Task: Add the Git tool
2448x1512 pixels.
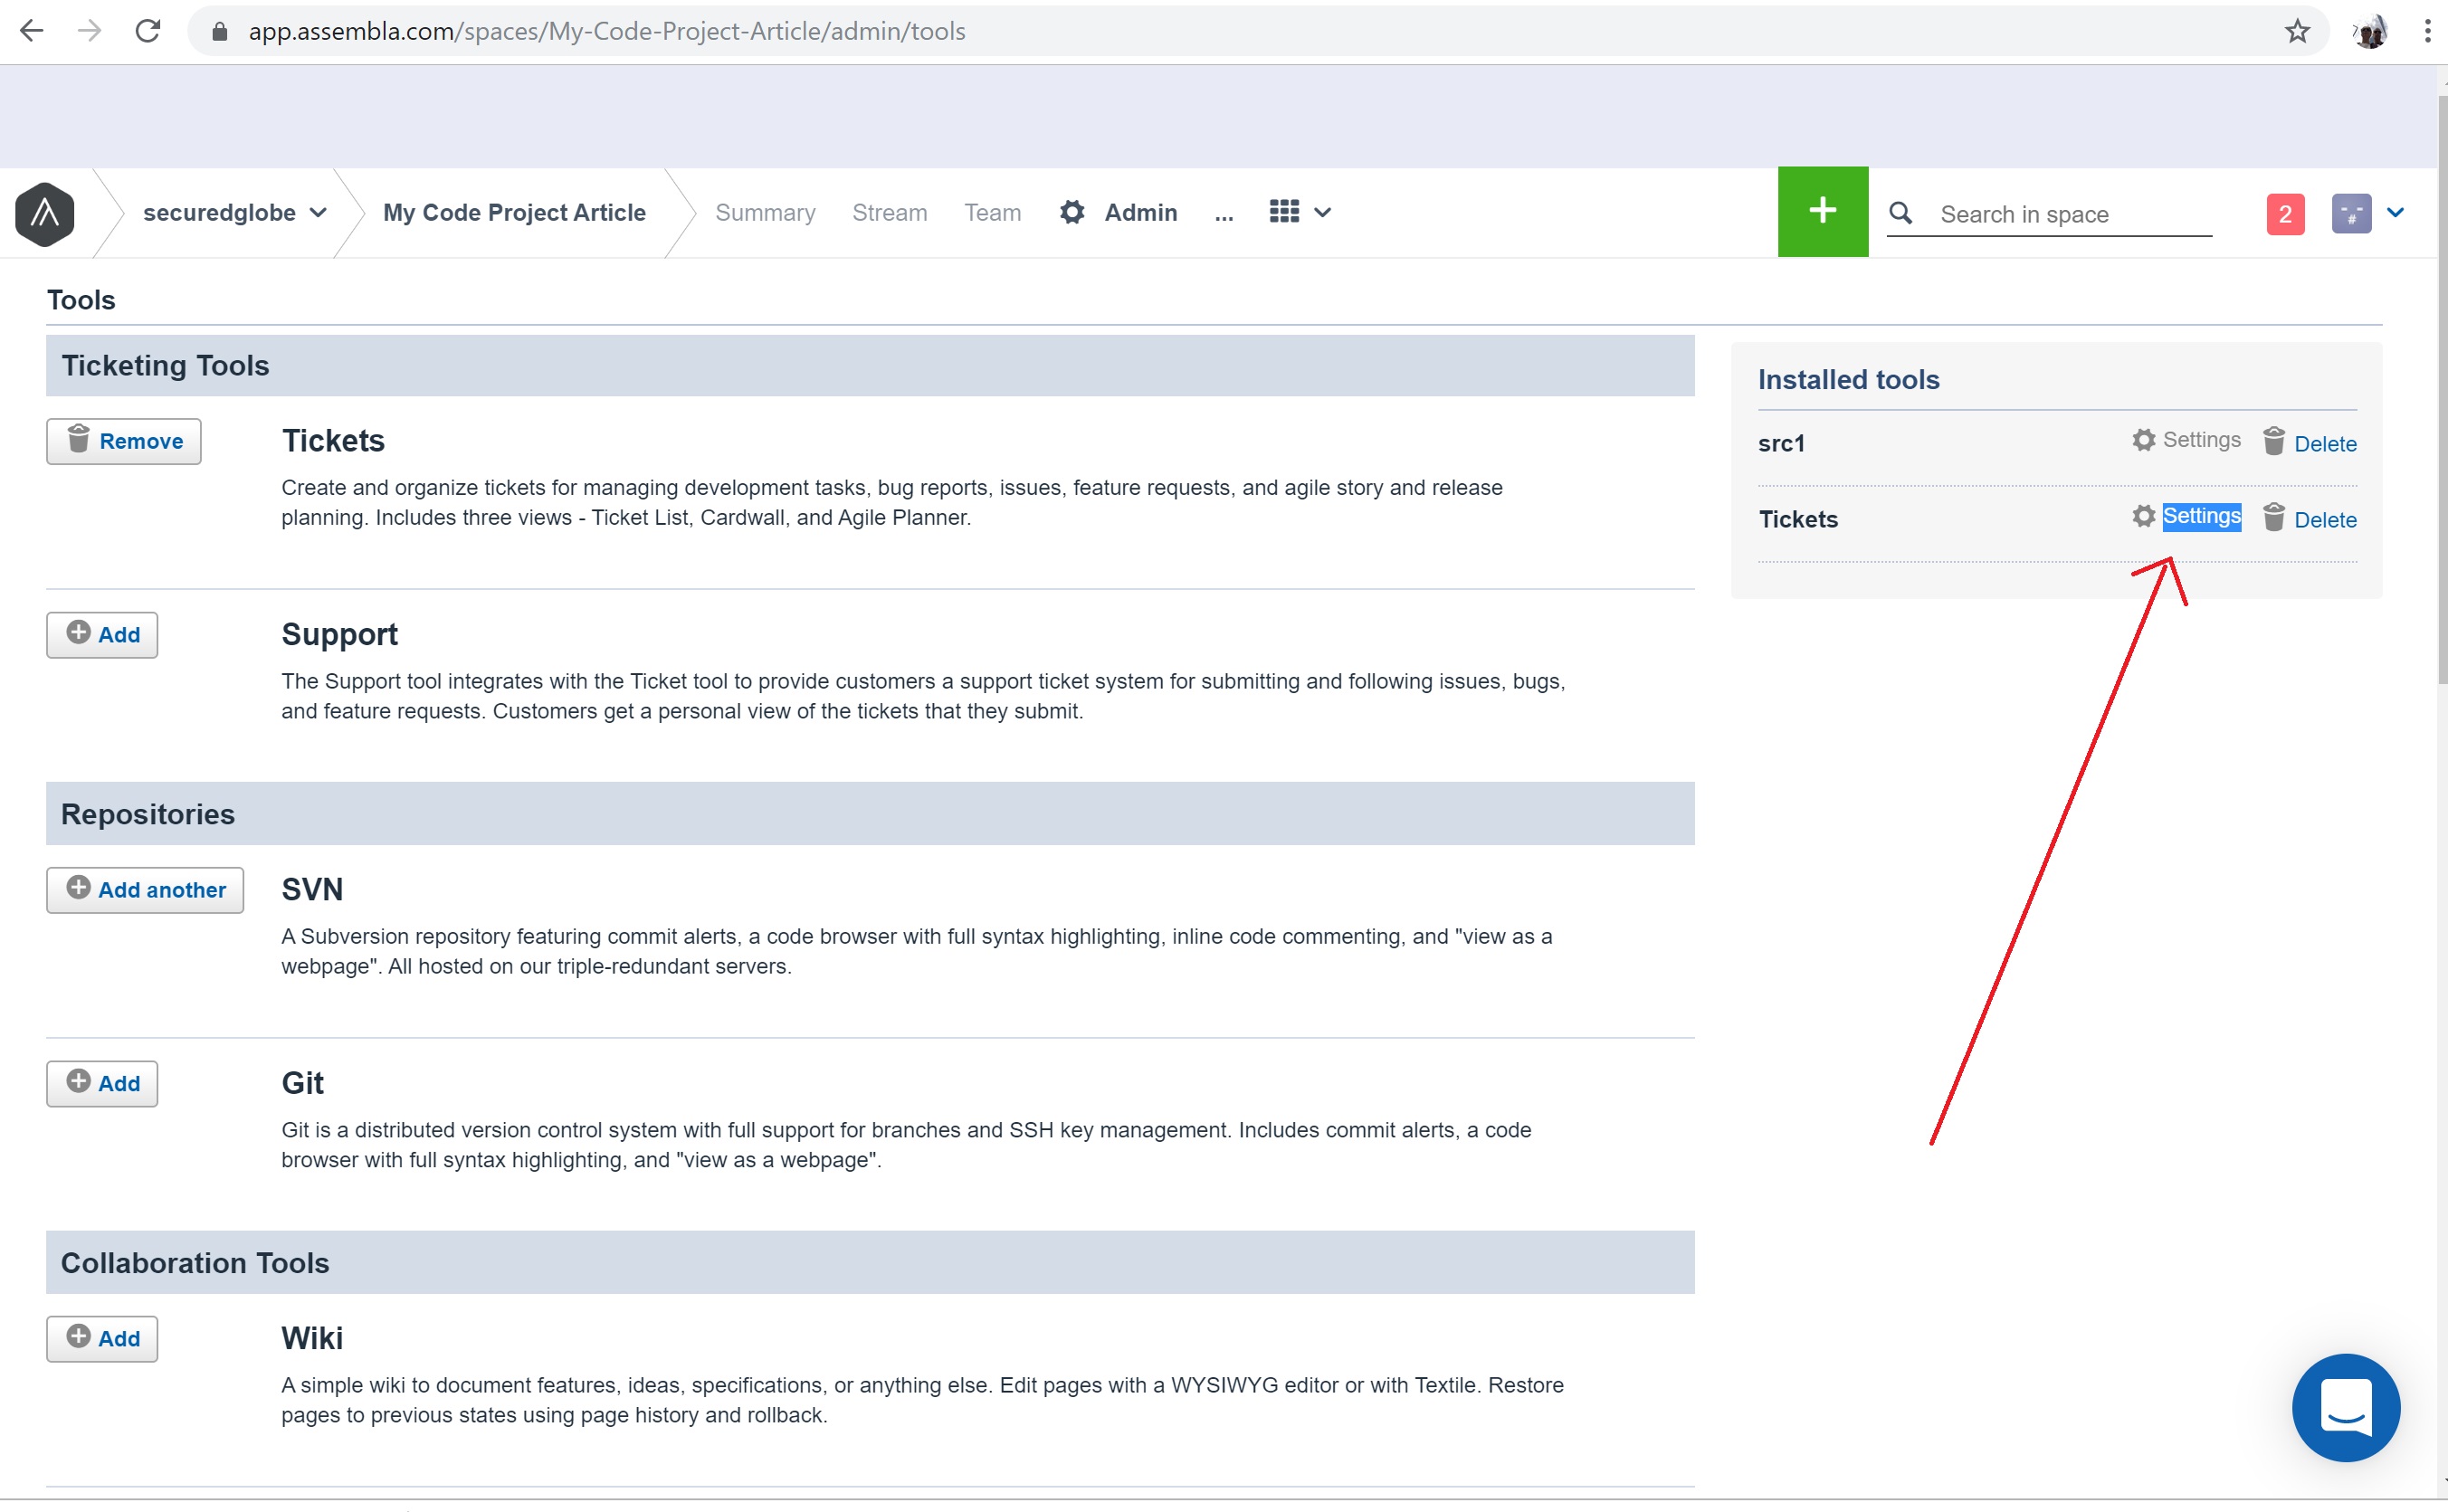Action: coord(102,1083)
